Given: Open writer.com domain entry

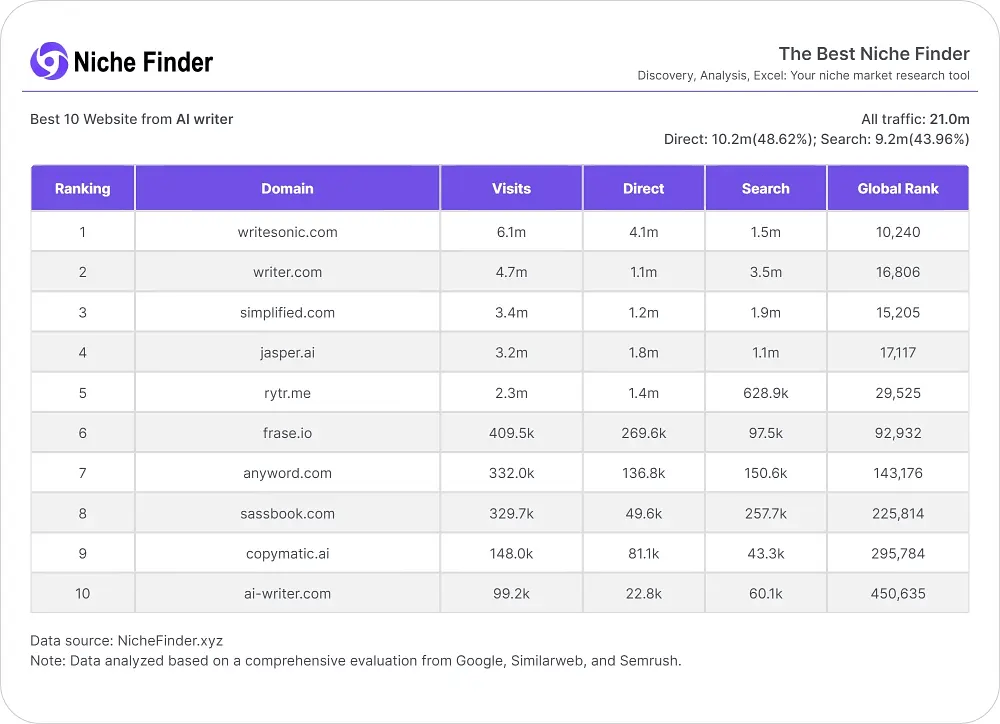Looking at the screenshot, I should 287,272.
